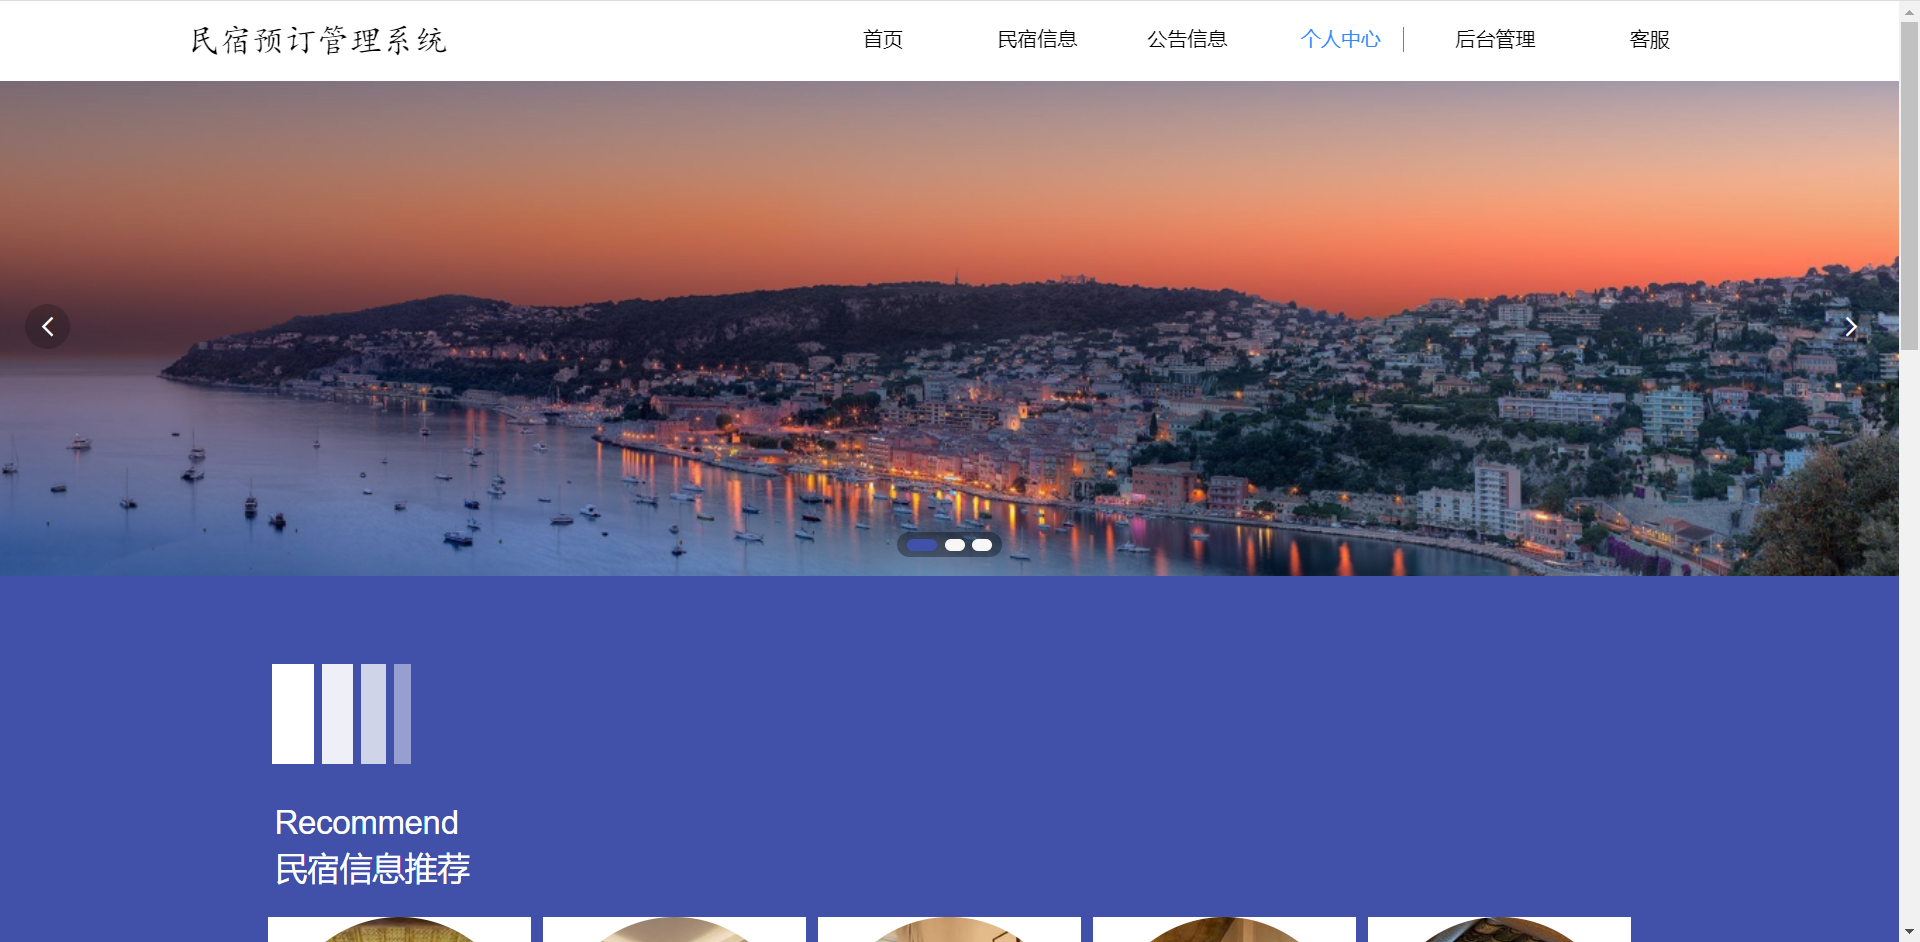Click the Recommend heading text

coord(366,823)
